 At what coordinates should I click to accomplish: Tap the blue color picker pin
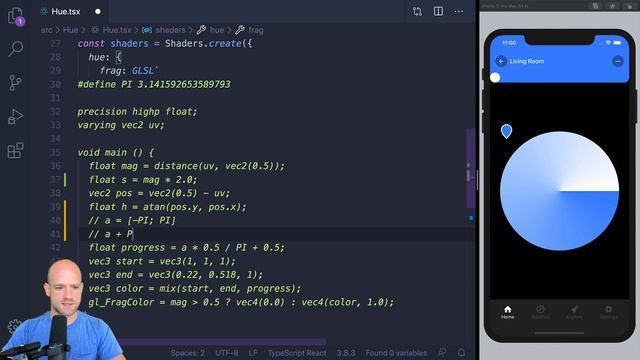click(506, 131)
